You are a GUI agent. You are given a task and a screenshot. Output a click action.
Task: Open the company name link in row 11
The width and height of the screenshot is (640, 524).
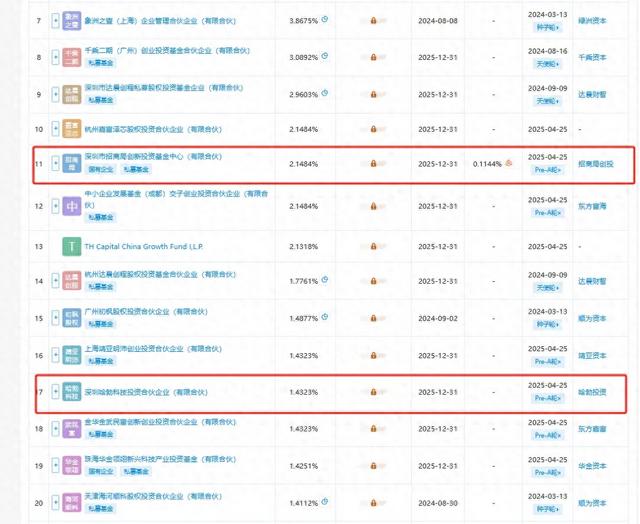coord(153,156)
